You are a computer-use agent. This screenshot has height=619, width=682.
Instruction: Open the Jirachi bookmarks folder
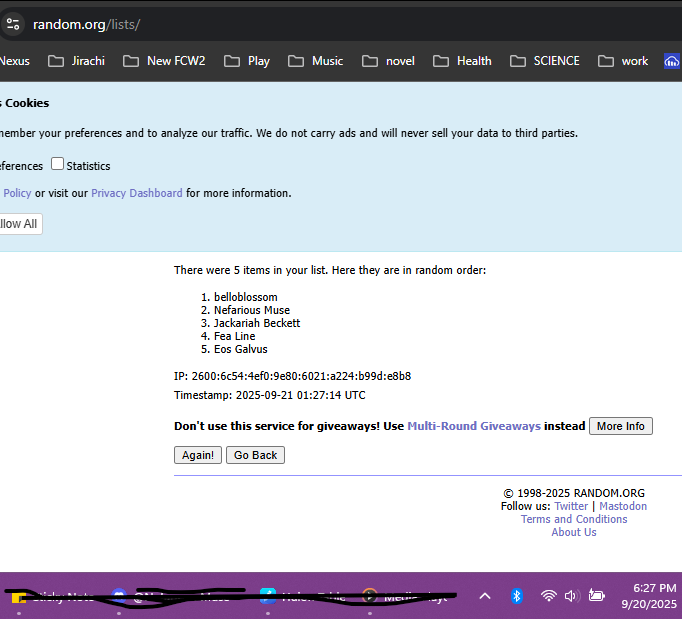[76, 61]
